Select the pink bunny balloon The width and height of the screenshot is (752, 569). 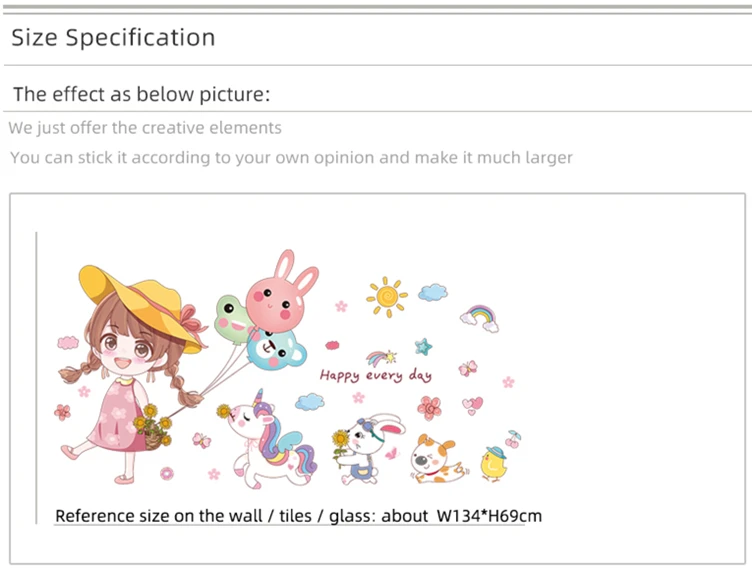(282, 292)
